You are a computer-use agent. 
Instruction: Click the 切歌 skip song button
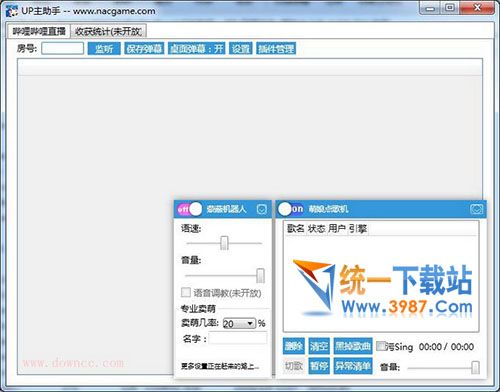(x=293, y=366)
